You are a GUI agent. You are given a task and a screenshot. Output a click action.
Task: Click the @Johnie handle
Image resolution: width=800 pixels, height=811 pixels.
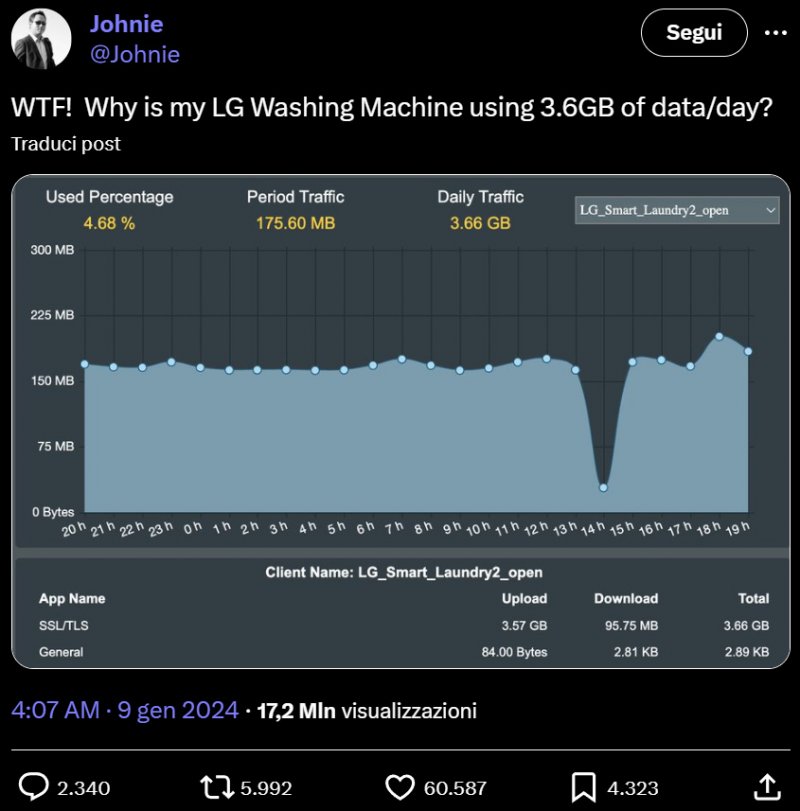point(135,54)
